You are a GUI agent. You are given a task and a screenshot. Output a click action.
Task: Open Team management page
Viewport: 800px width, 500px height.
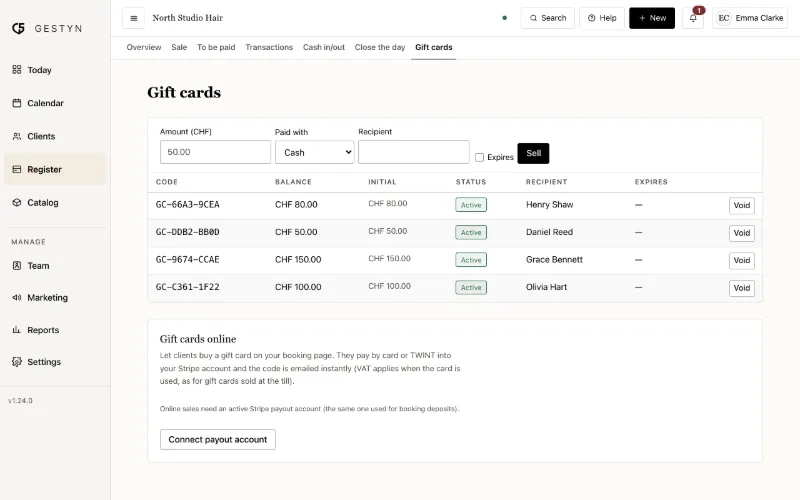point(55,266)
